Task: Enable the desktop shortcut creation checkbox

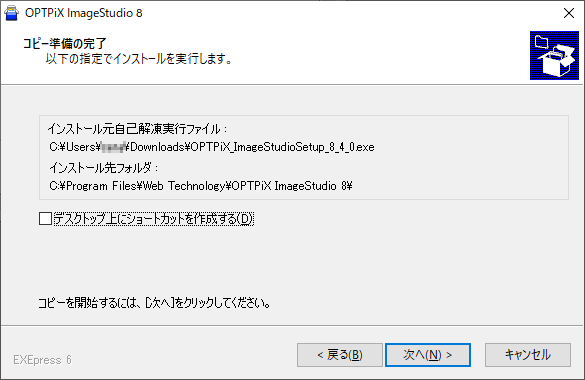Action: pyautogui.click(x=46, y=219)
